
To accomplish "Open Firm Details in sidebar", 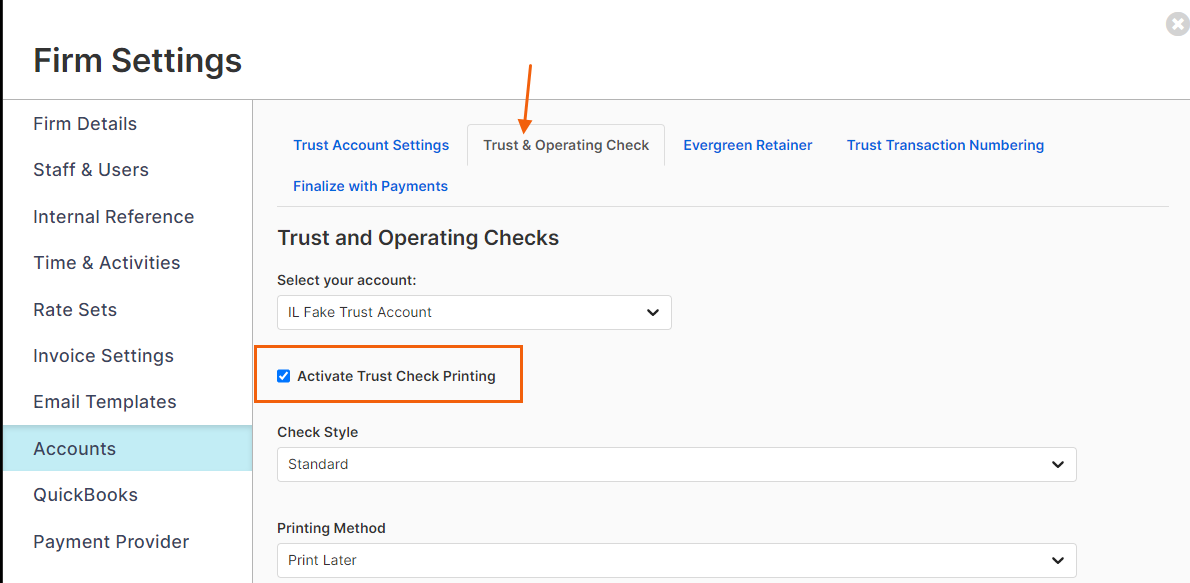I will (x=85, y=124).
